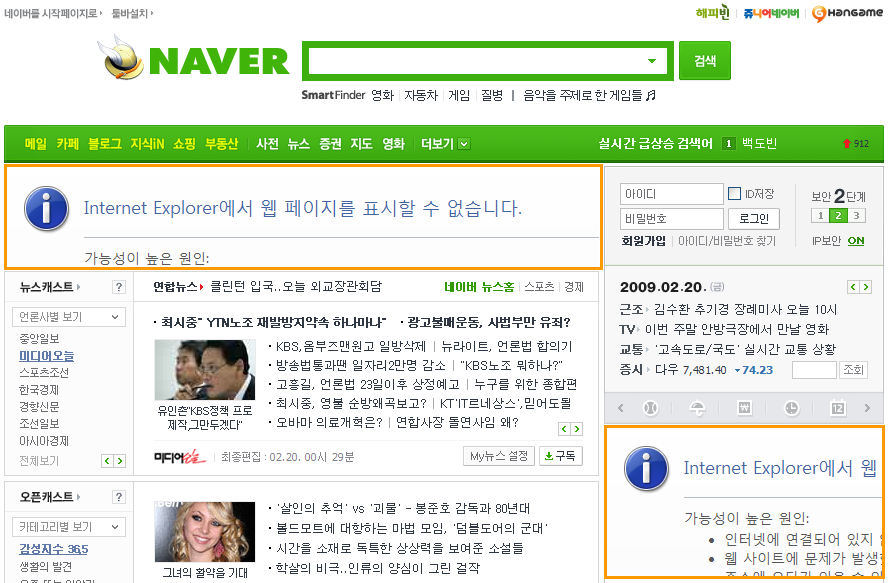Show previous news headlines page arrow
The height and width of the screenshot is (583, 888).
pos(564,429)
